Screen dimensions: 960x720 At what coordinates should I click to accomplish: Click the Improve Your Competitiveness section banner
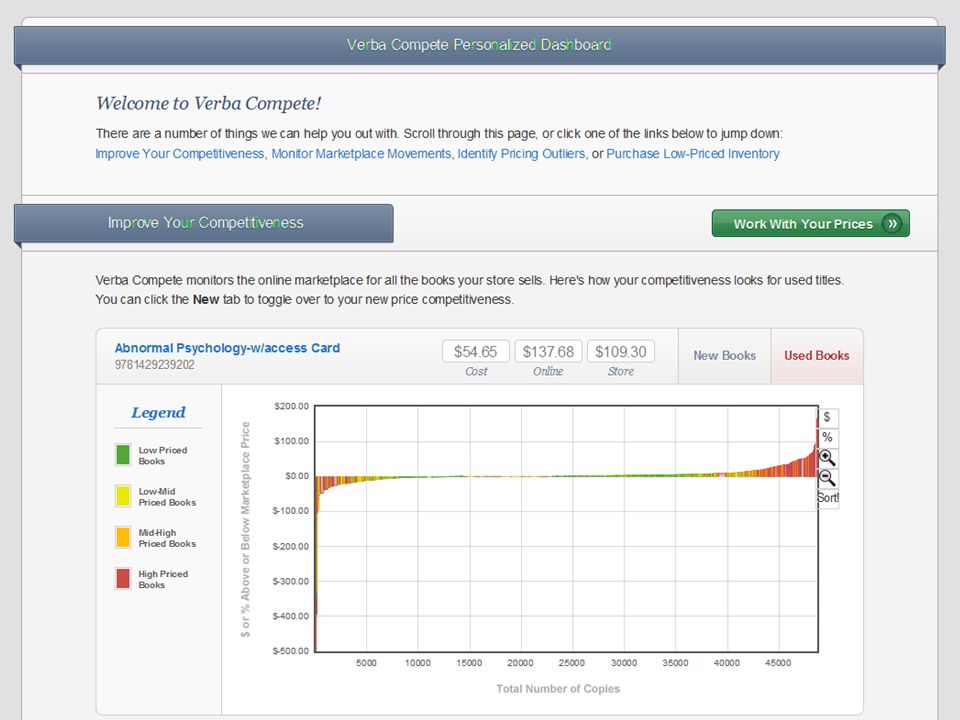click(x=204, y=223)
